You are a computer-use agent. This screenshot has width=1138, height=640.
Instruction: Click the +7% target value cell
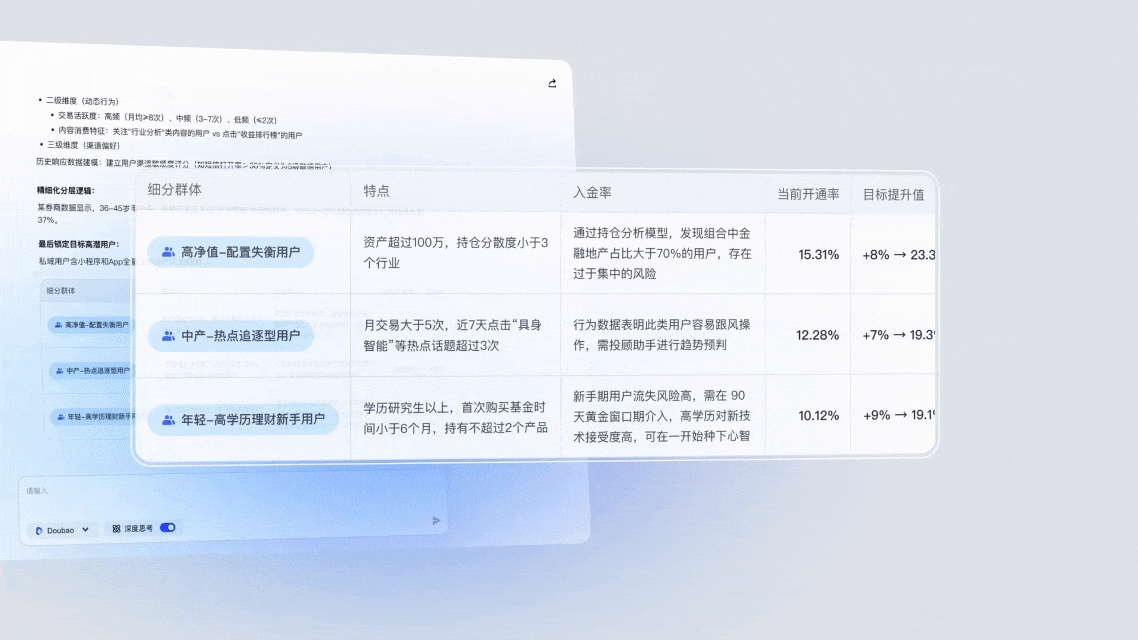click(x=898, y=335)
